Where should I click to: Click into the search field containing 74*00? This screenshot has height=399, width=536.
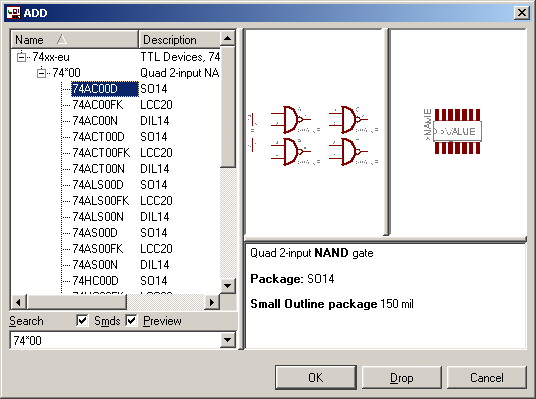tap(115, 340)
